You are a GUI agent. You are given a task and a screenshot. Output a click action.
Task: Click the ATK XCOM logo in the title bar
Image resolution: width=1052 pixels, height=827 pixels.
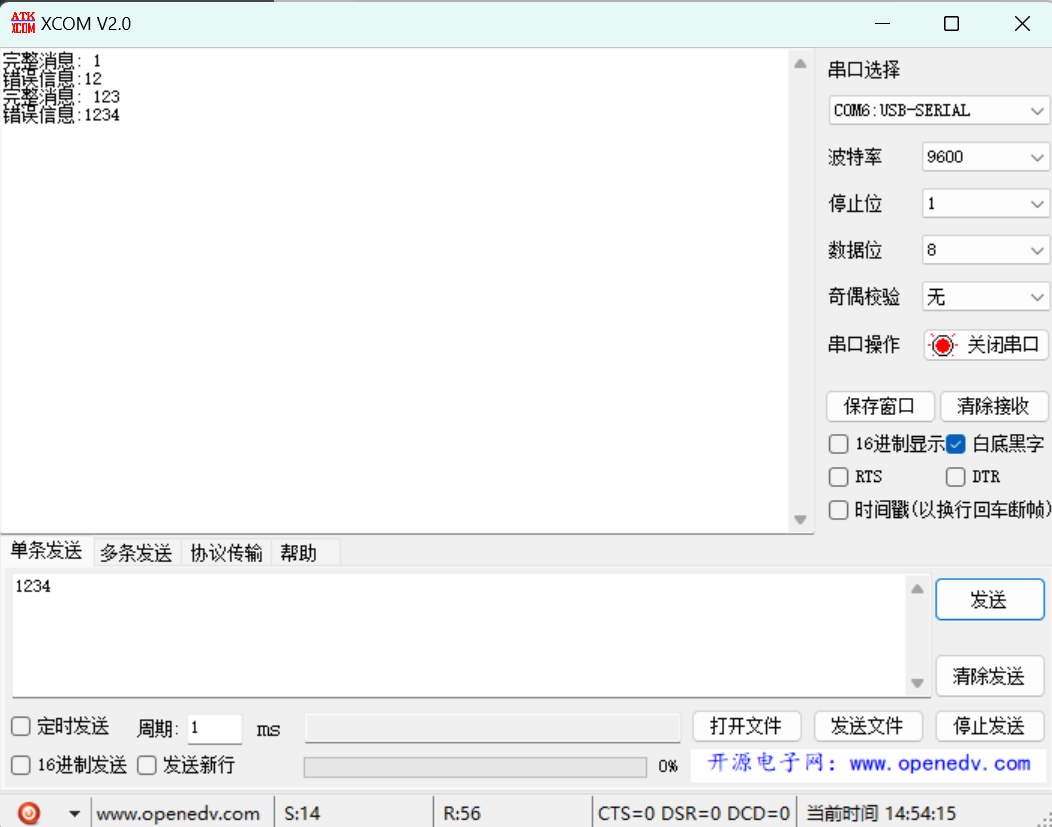tap(21, 22)
